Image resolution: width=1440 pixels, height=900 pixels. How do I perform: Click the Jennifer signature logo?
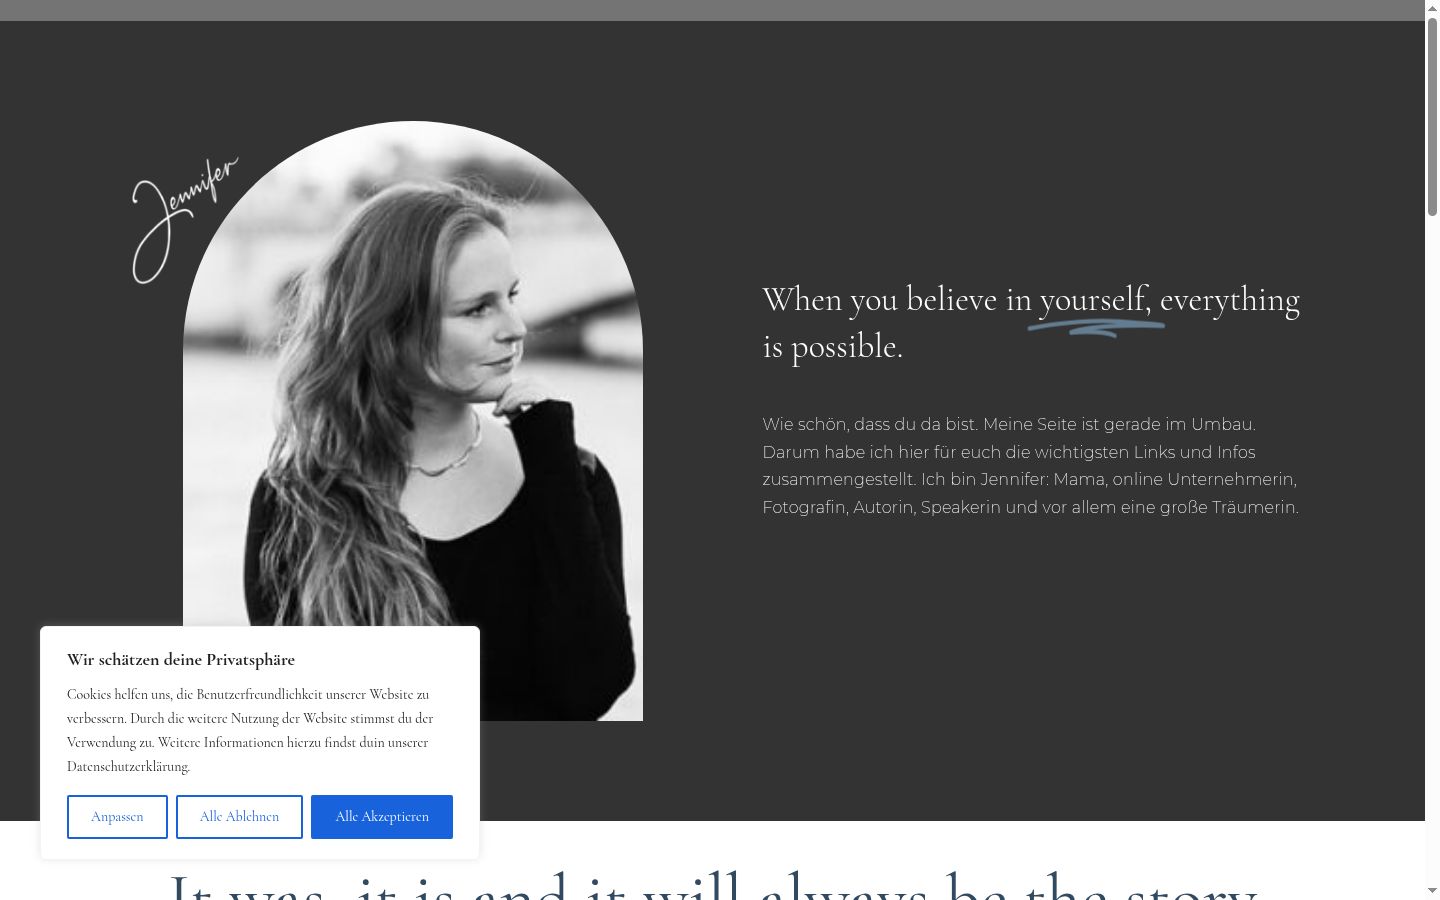184,220
